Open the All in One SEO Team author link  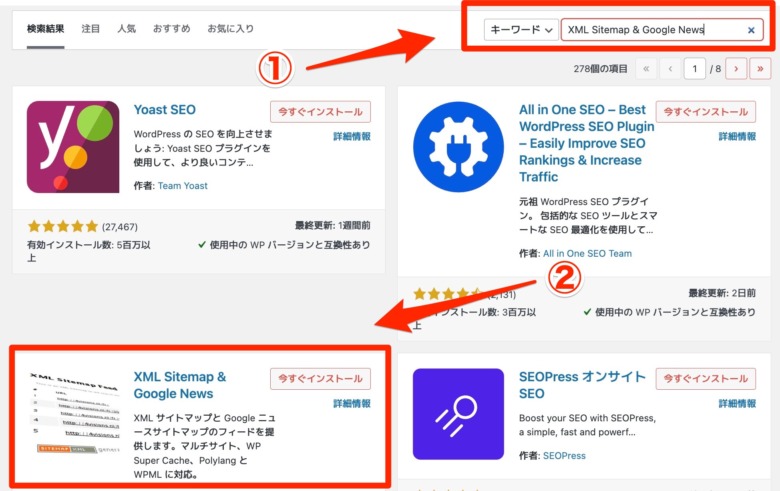[x=587, y=253]
